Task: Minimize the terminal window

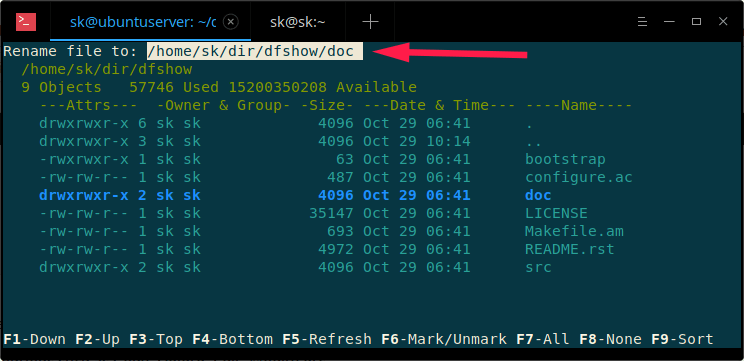Action: pos(670,22)
